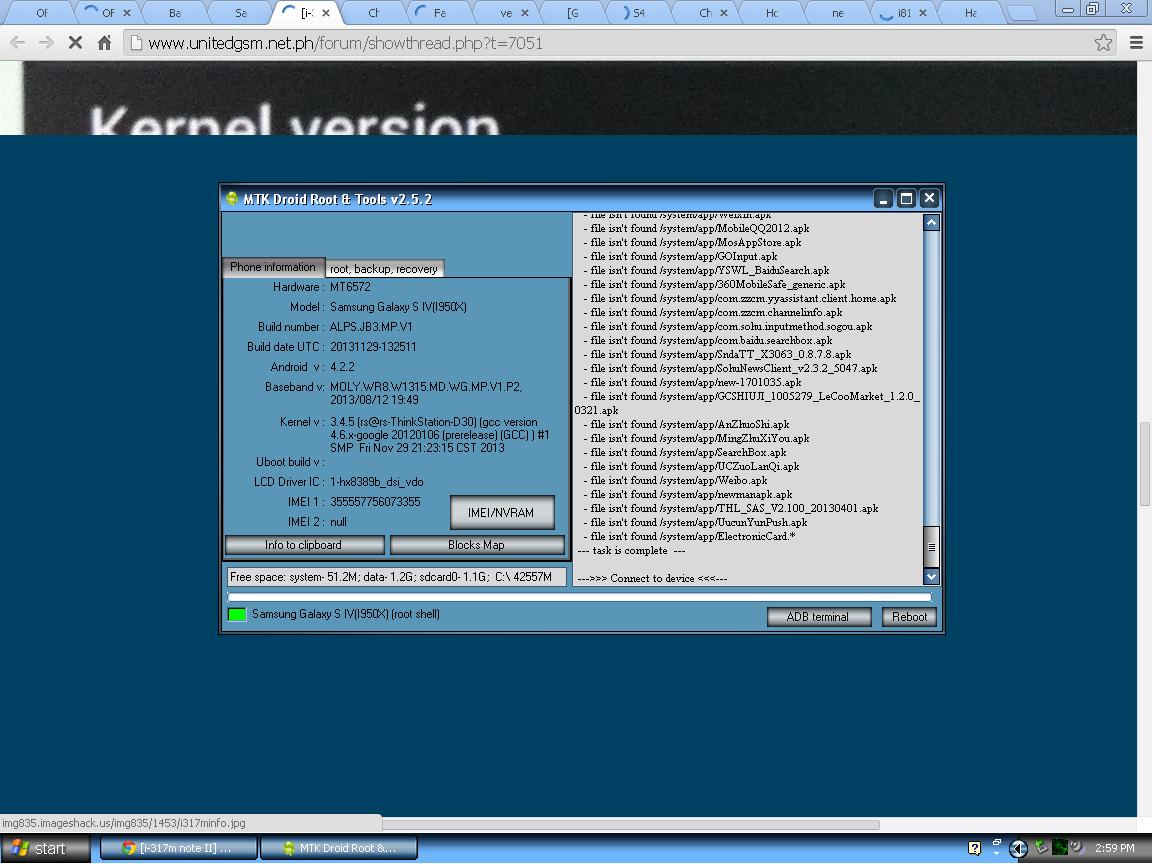Click the '--->>> Connect to device <<<---' log line
The image size is (1152, 864).
652,578
